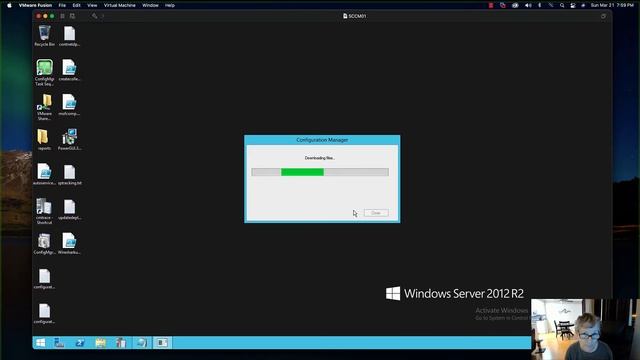
Task: Open File Explorer from the taskbar
Action: click(100, 342)
